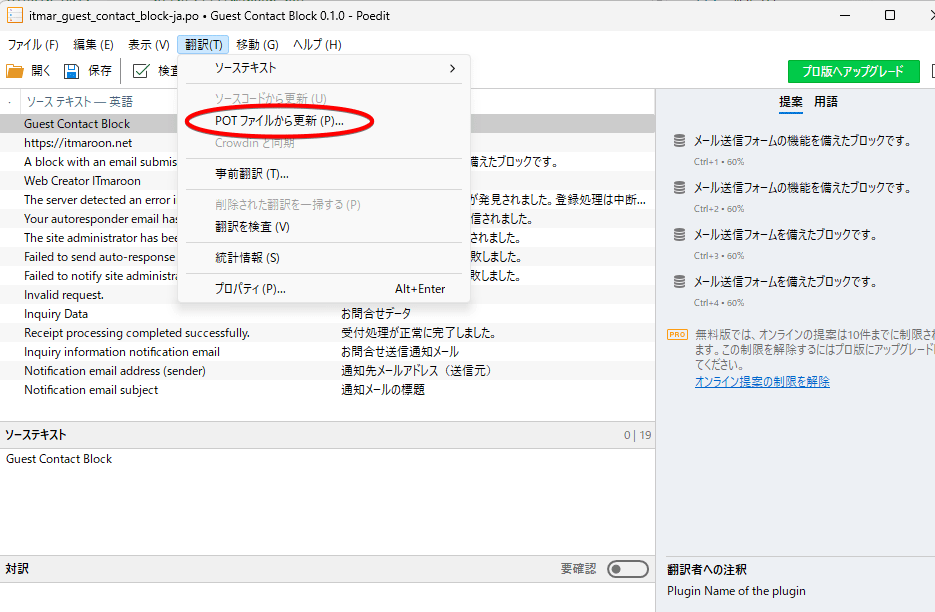The height and width of the screenshot is (612, 935).
Task: Select the Invalid request. row
Action: (327, 295)
